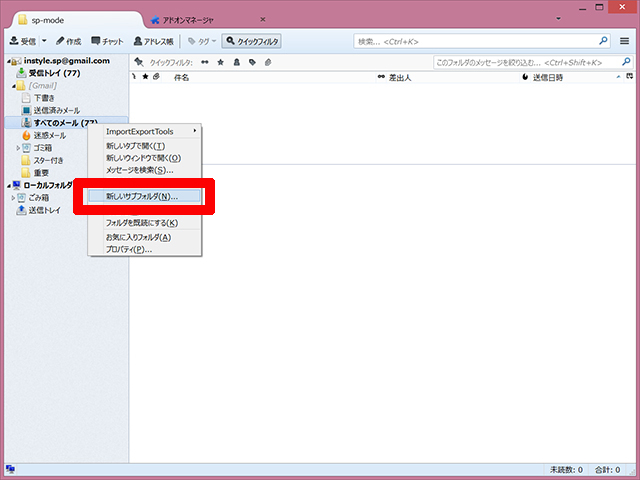Close the アドオンマネージャ tab

point(263,19)
